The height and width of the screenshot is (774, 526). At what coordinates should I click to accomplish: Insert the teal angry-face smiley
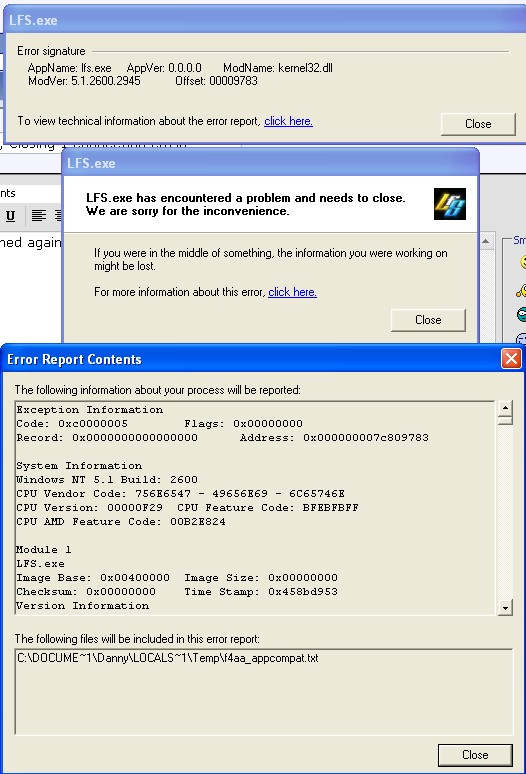click(x=522, y=314)
